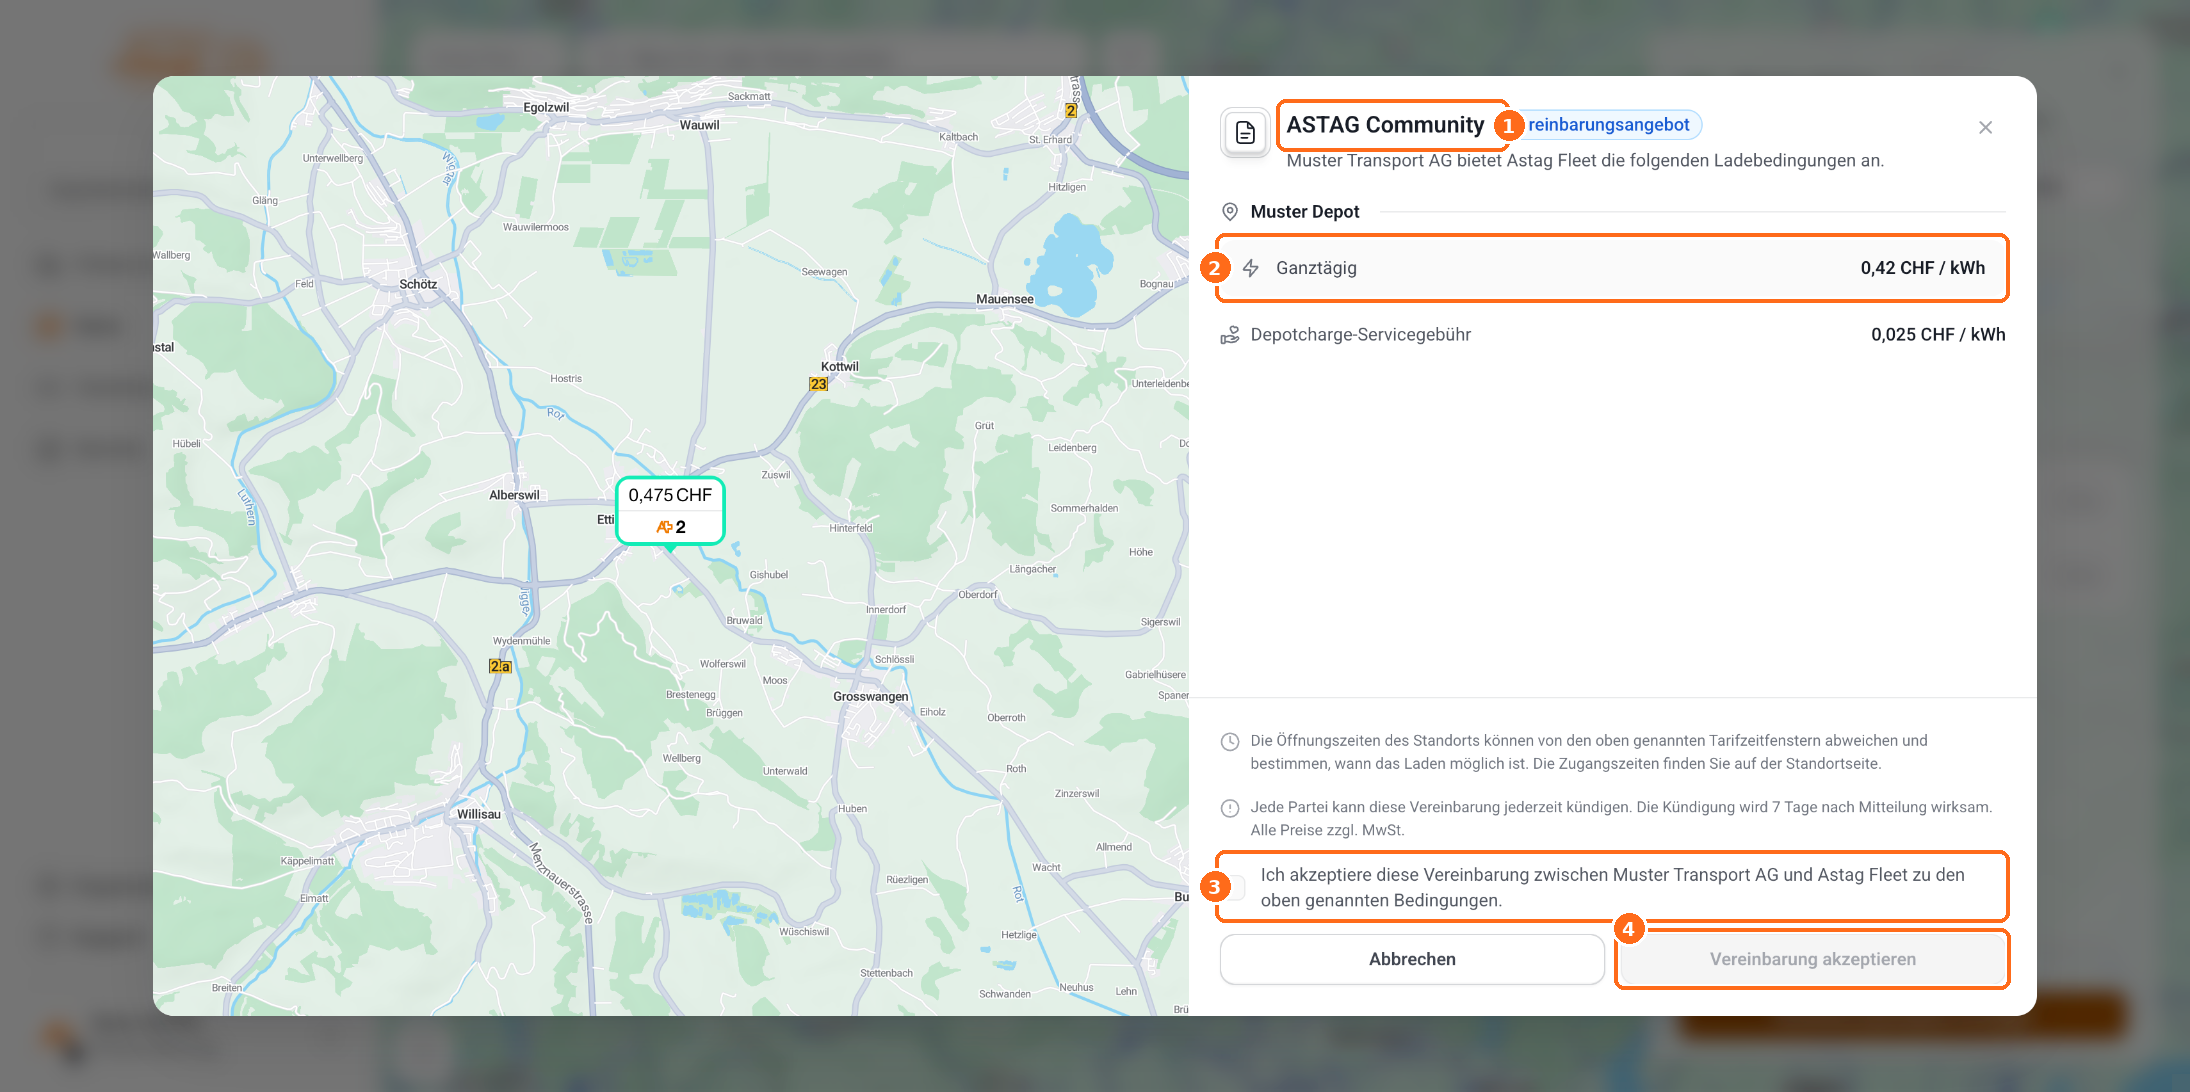Click the clock icon beside opening hours note
2190x1092 pixels.
click(1230, 741)
